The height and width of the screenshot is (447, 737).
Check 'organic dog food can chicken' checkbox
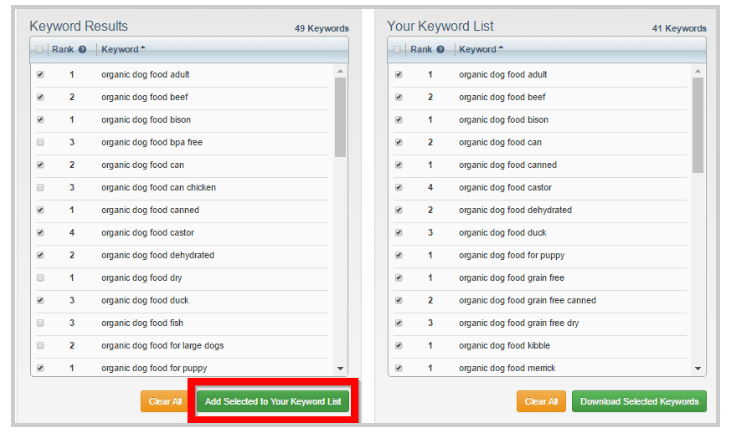pyautogui.click(x=40, y=187)
